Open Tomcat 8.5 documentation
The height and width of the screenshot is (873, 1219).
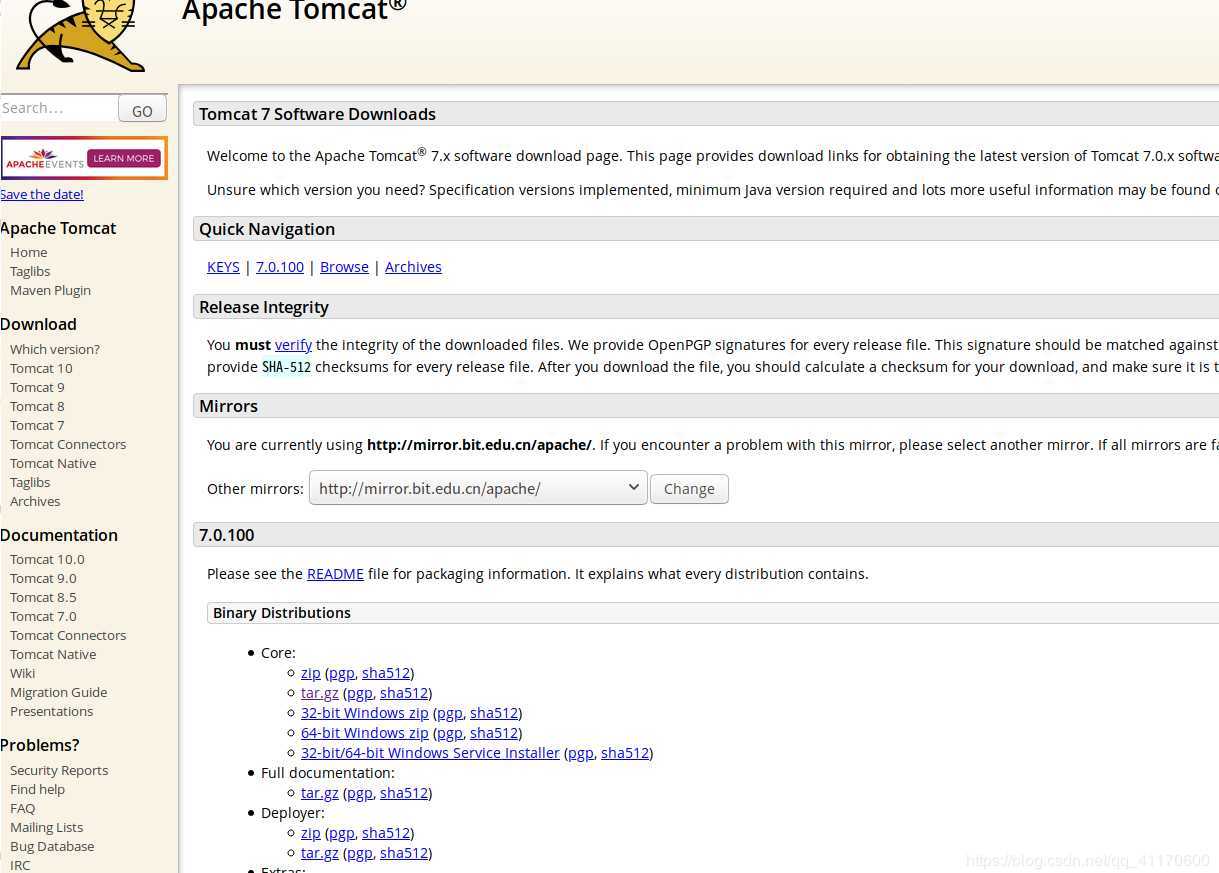[43, 597]
